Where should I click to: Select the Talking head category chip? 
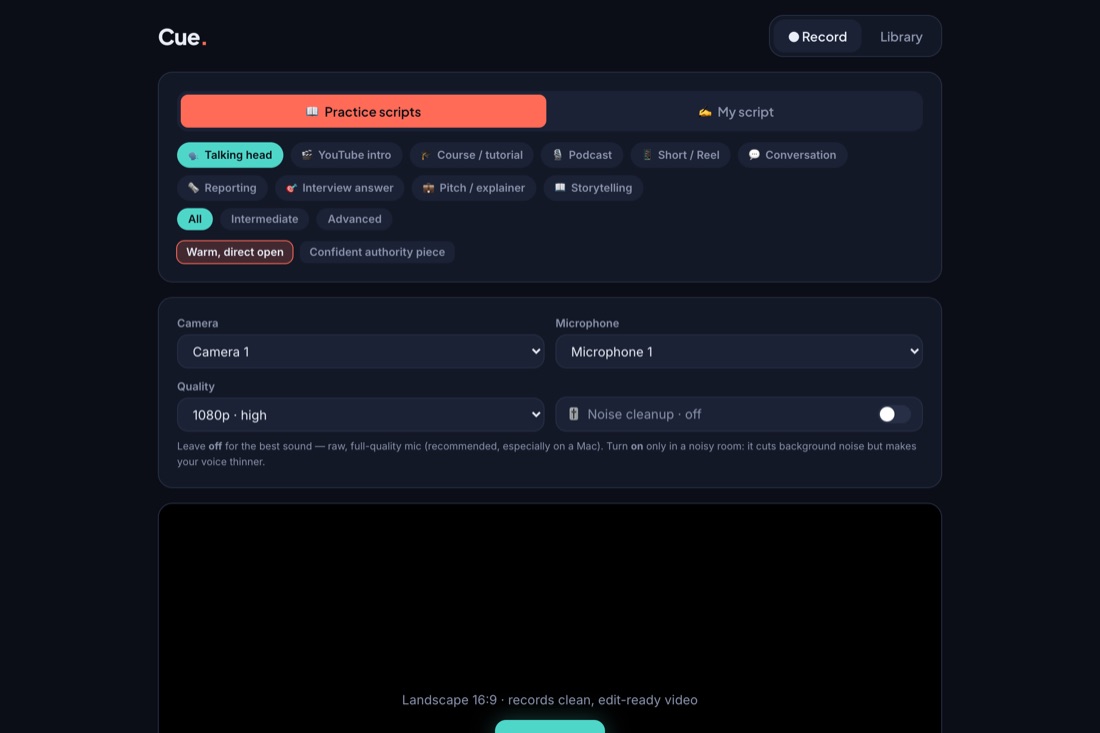click(x=230, y=155)
